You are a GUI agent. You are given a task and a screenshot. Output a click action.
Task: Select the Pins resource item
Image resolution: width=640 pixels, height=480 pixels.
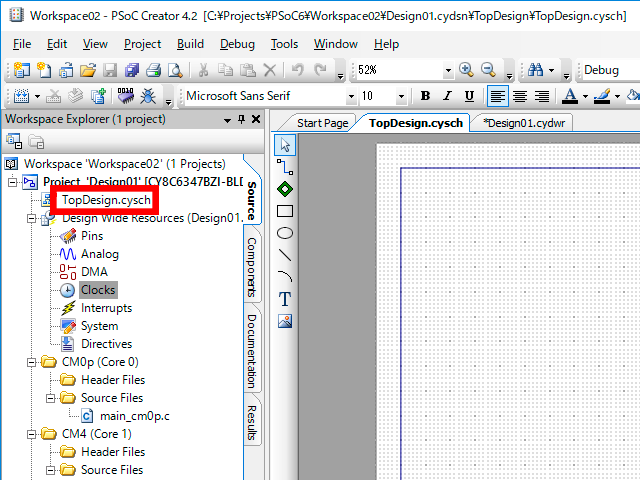tap(92, 236)
